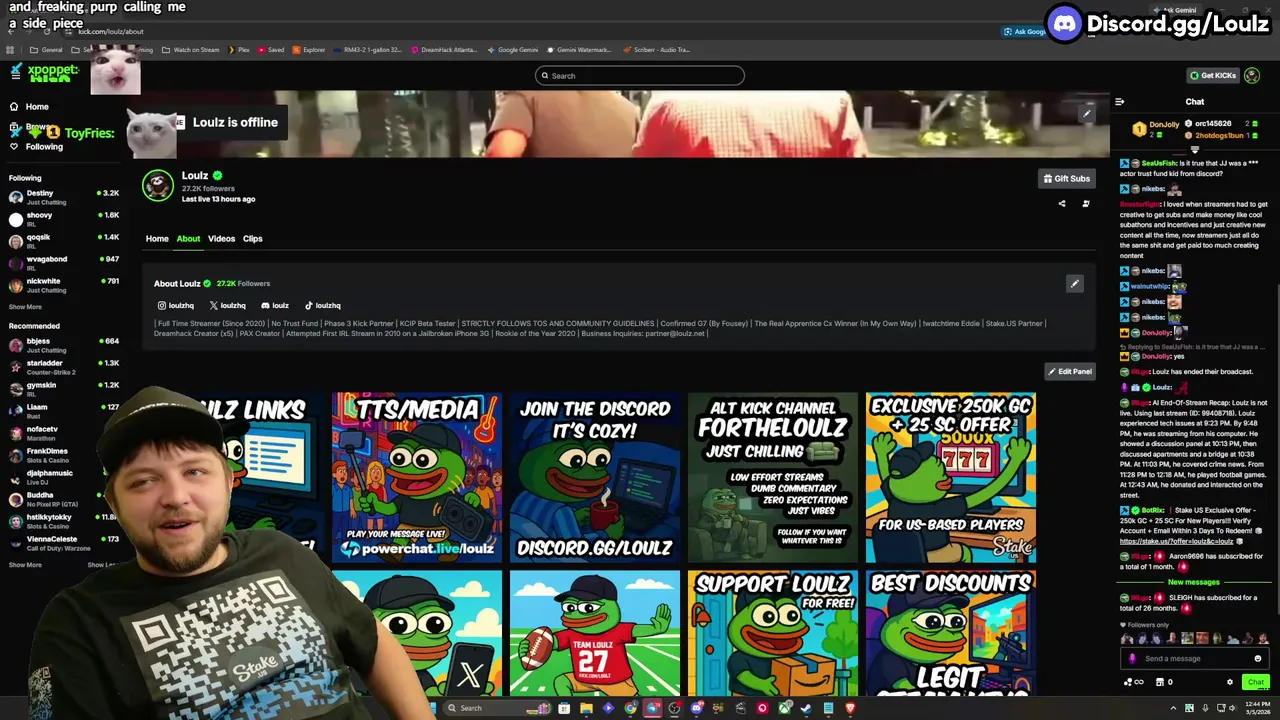Open the Best Discounts panel image

pos(951,633)
